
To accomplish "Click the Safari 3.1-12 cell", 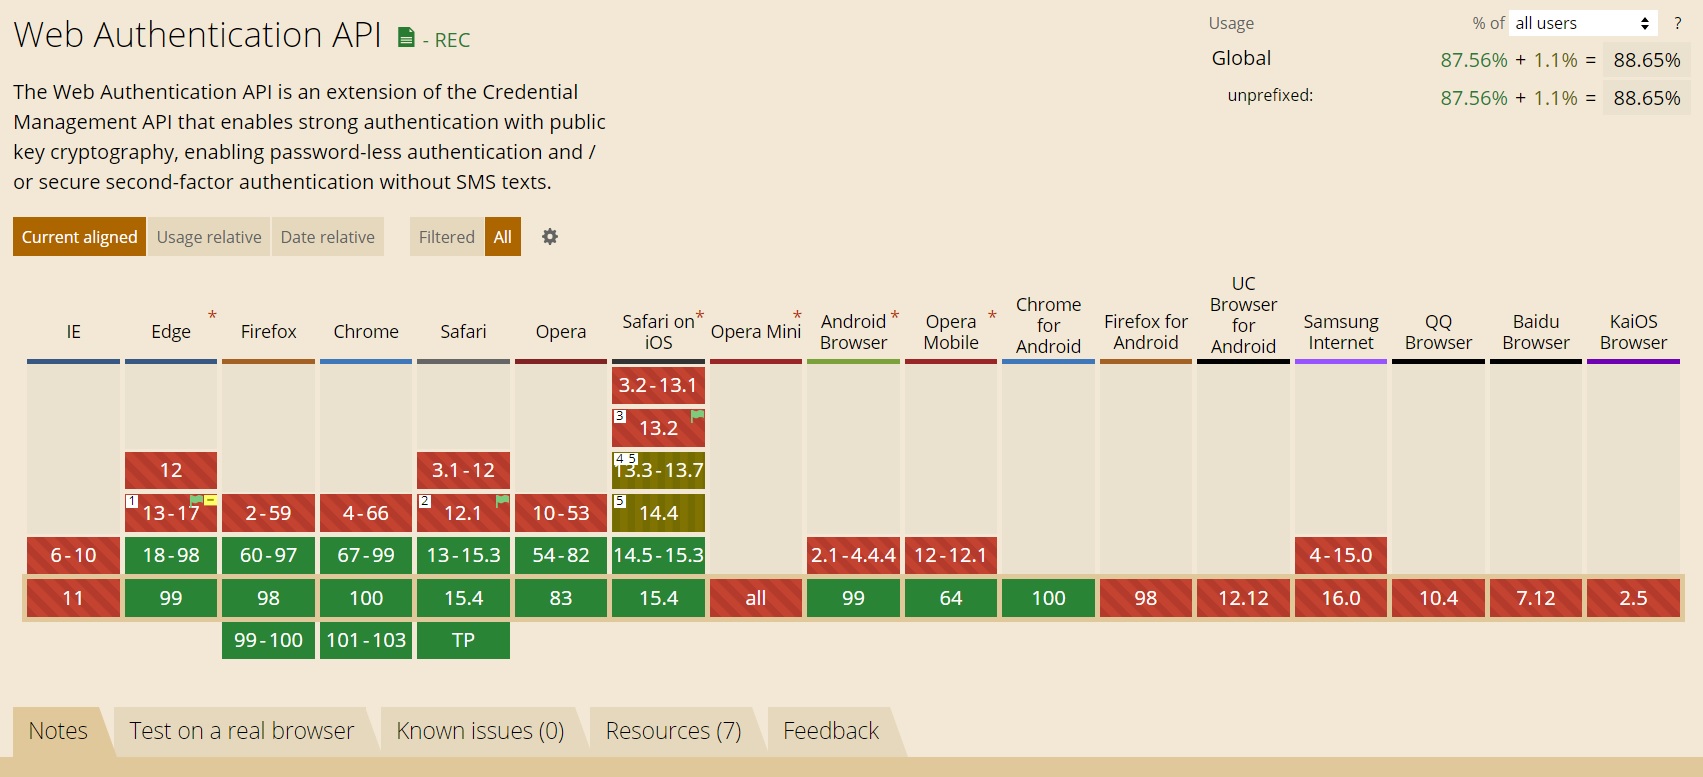I will [463, 470].
